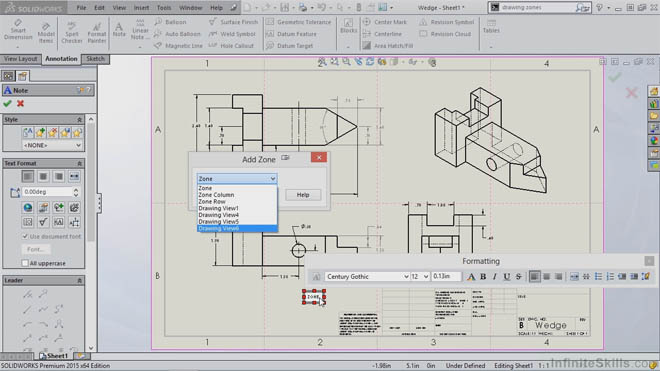Click the Center Mark tool
660x371 pixels.
[385, 22]
